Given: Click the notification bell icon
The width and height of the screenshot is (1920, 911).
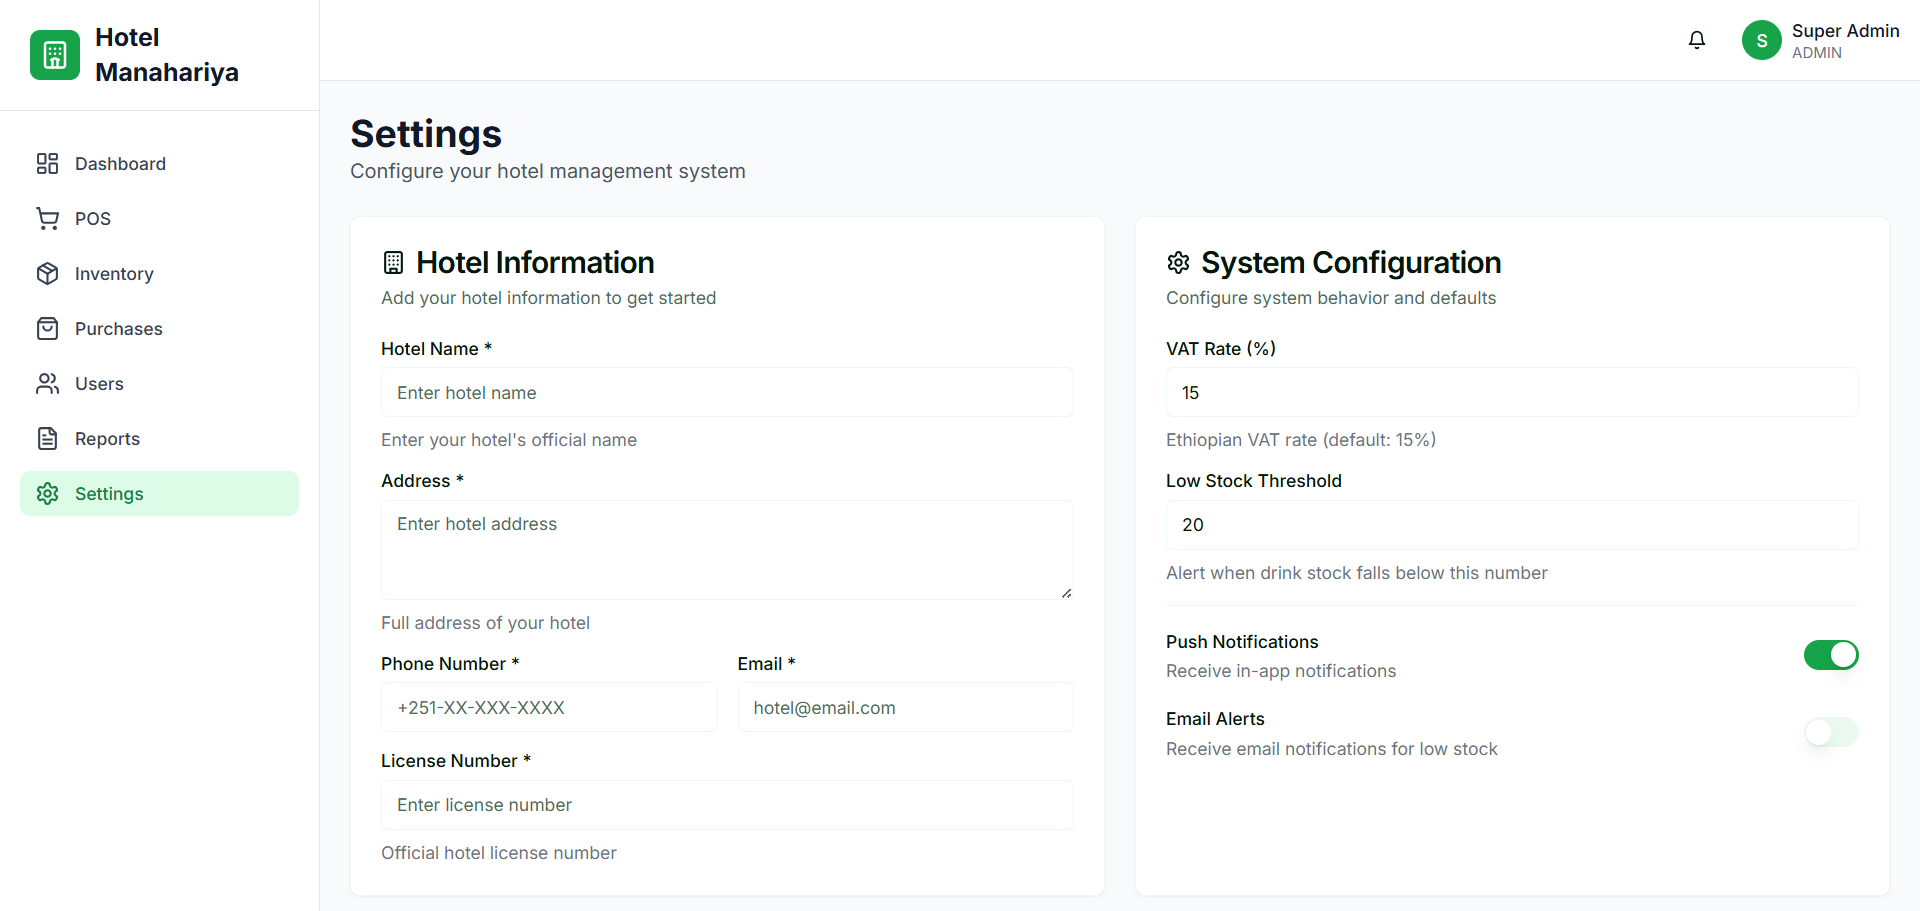Looking at the screenshot, I should [x=1697, y=40].
